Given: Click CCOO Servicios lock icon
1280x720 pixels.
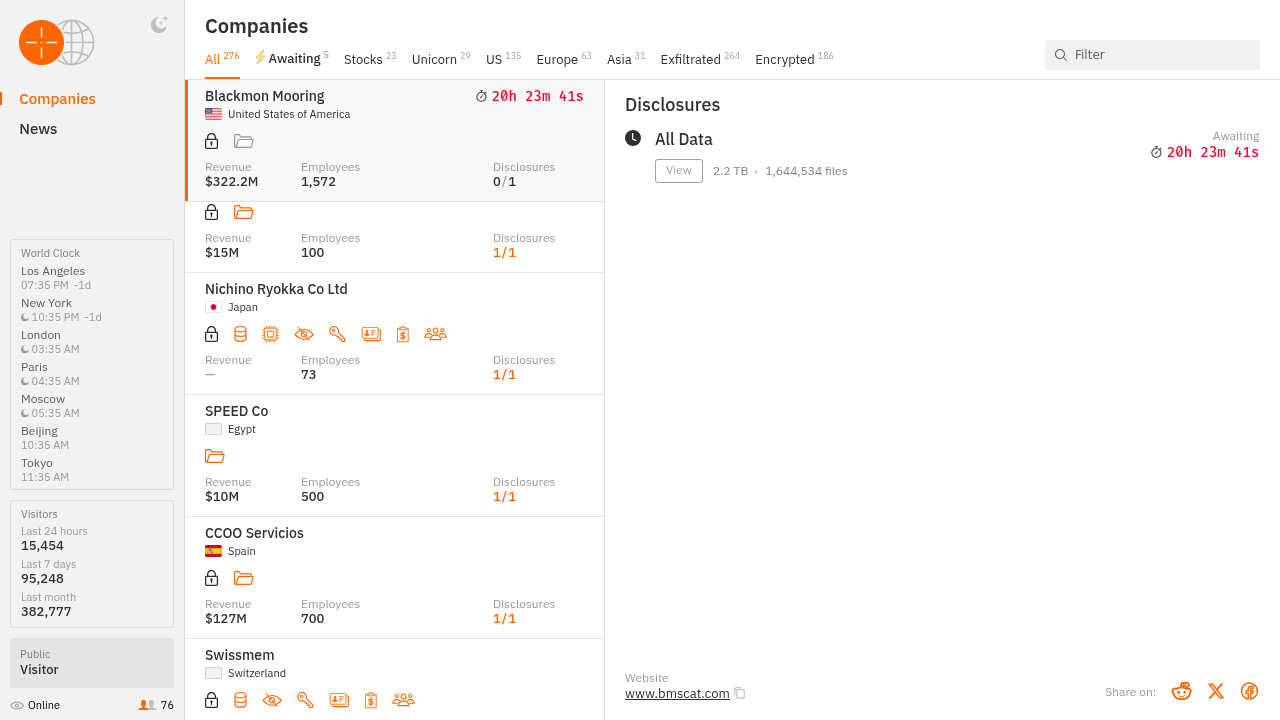Looking at the screenshot, I should pyautogui.click(x=211, y=578).
